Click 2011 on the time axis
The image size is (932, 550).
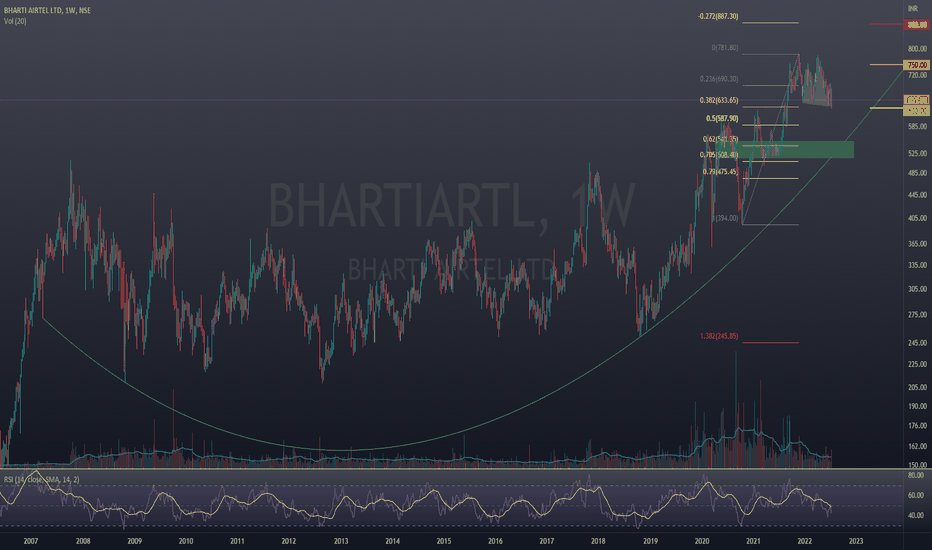[x=237, y=541]
